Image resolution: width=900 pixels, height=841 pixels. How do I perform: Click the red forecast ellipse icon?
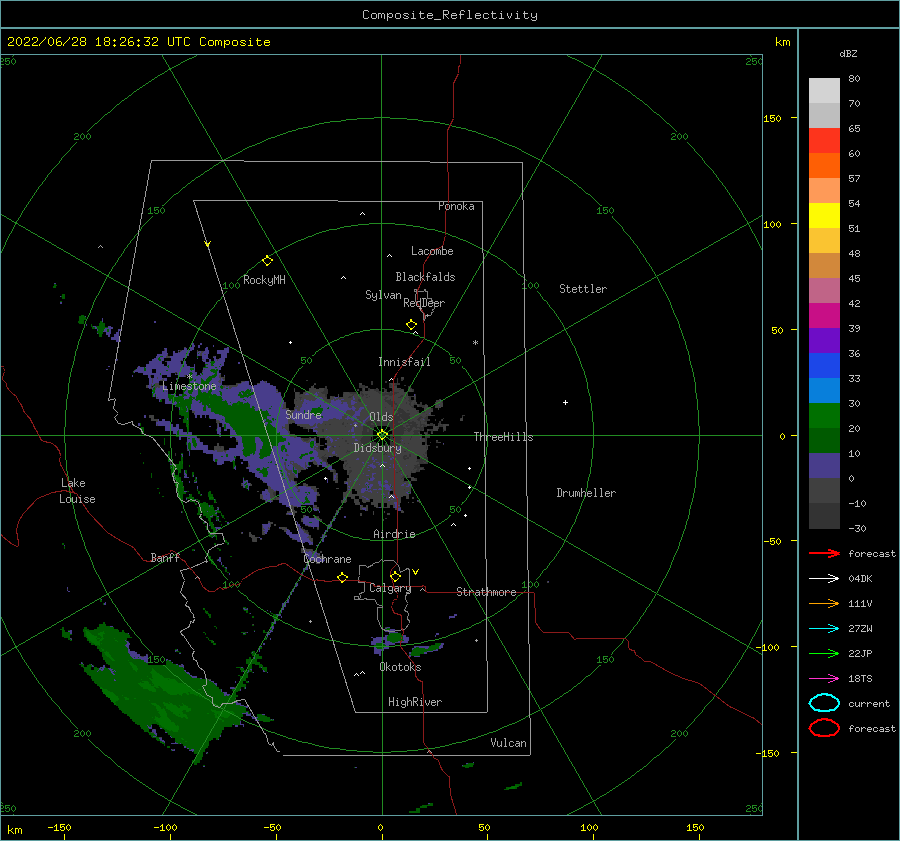[x=824, y=728]
